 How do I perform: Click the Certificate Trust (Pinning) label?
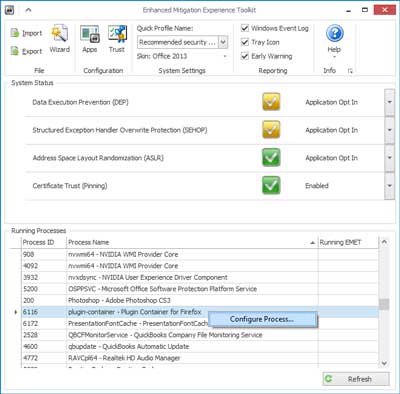coord(70,186)
